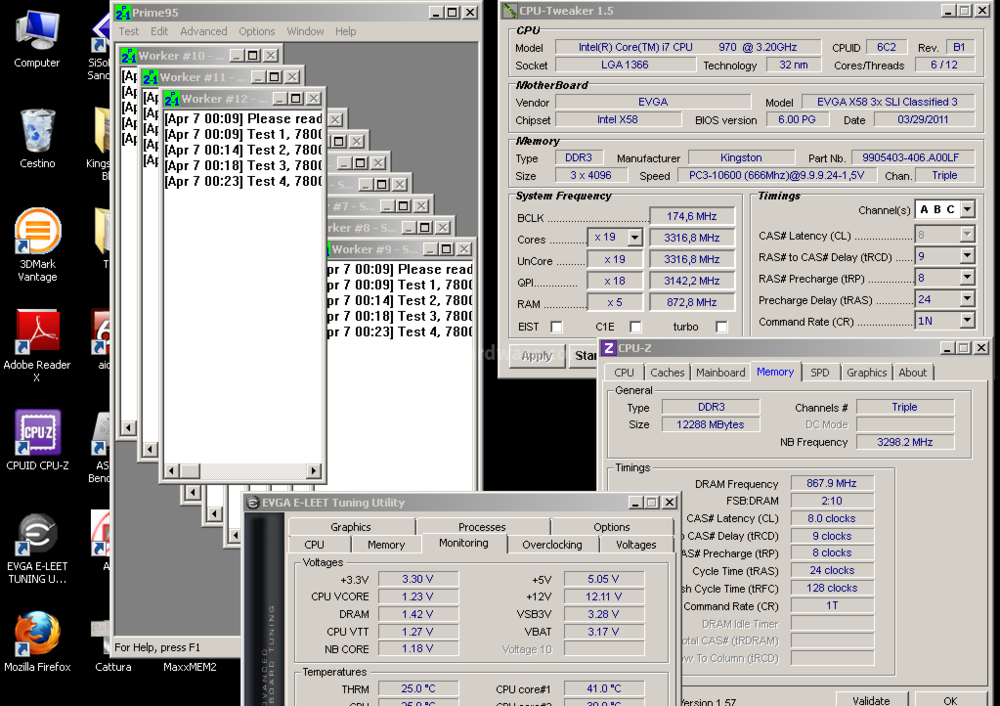Launch Mozilla Firefox desktop icon
Image resolution: width=1000 pixels, height=706 pixels.
point(37,642)
